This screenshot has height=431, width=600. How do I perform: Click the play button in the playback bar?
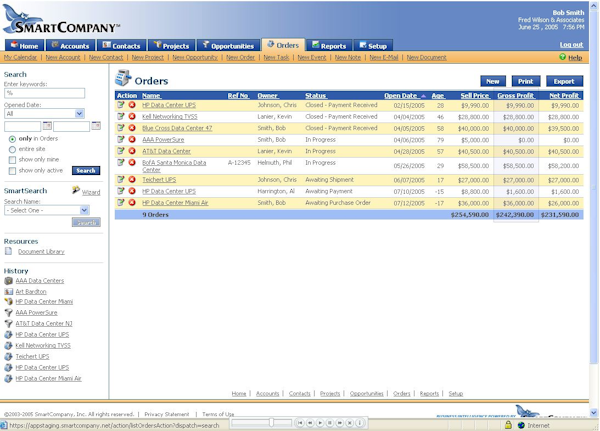(x=320, y=423)
